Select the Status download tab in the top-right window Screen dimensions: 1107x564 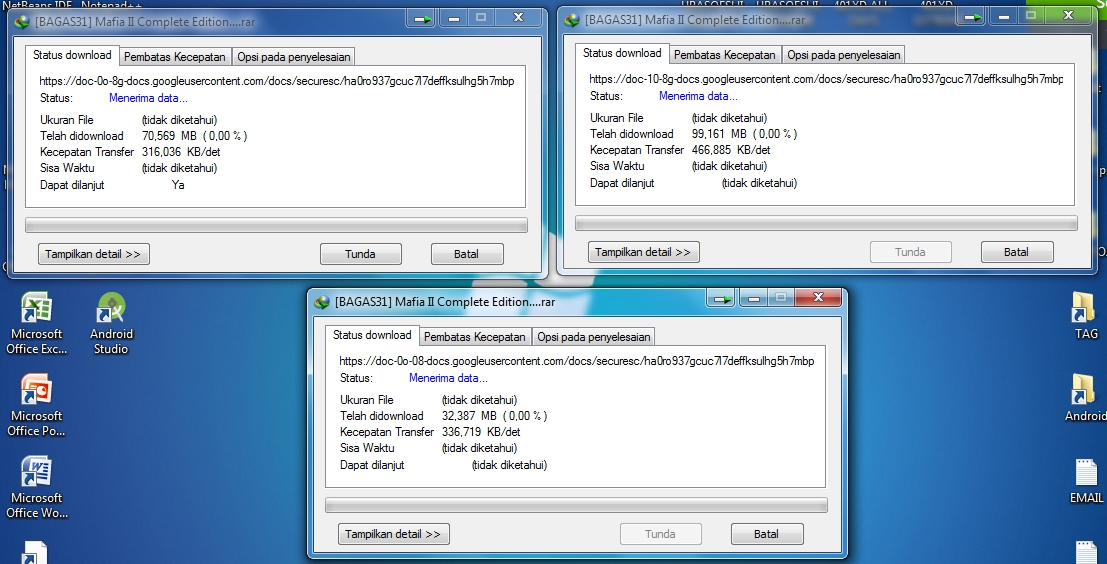pos(622,53)
